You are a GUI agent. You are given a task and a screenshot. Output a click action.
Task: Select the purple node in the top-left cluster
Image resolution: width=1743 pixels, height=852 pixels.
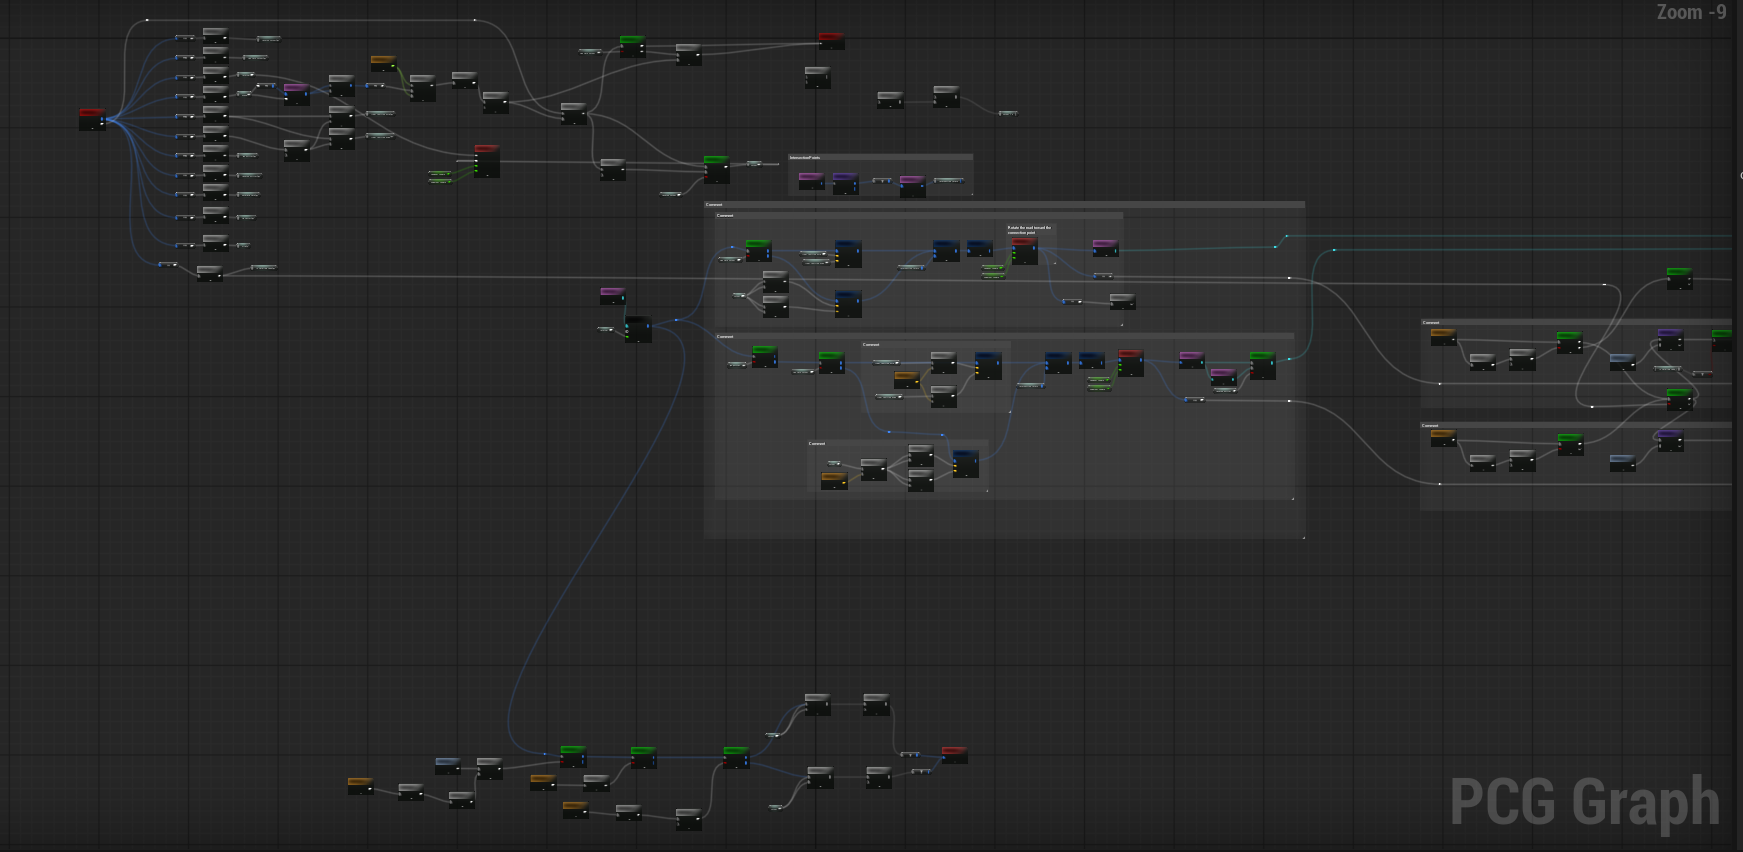coord(297,94)
